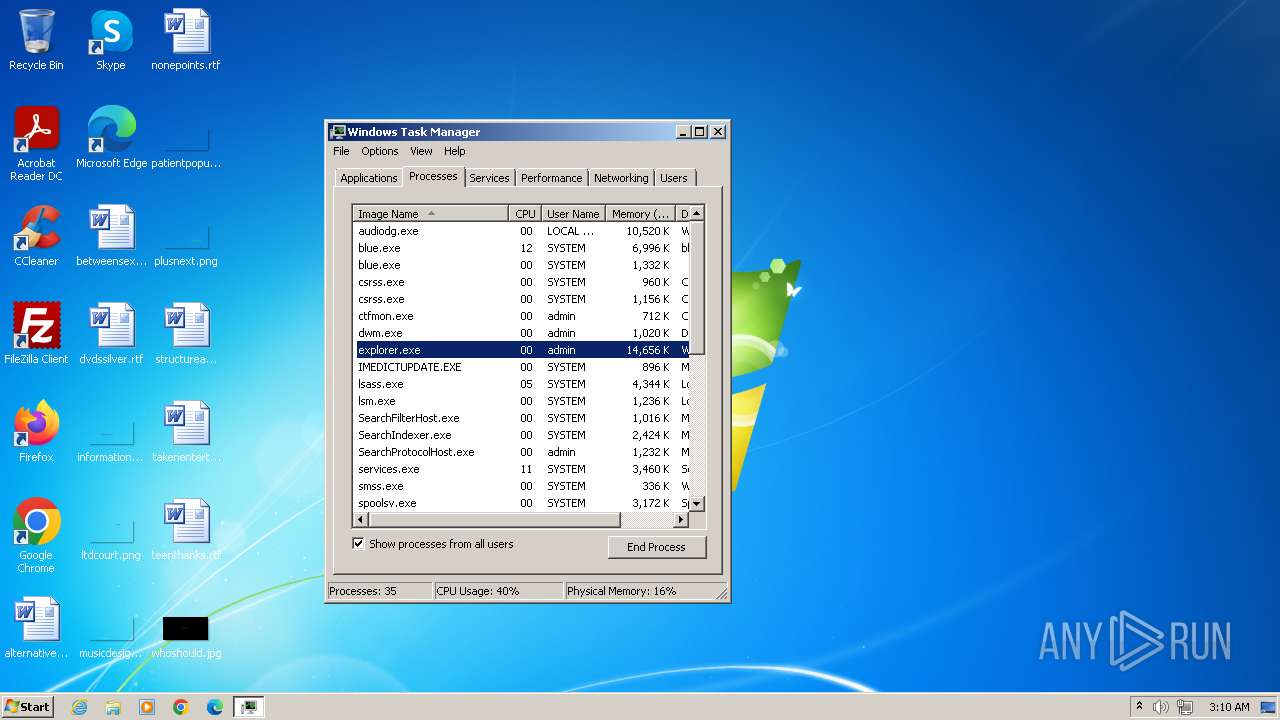Viewport: 1280px width, 720px height.
Task: Click the End Process button
Action: click(x=656, y=547)
